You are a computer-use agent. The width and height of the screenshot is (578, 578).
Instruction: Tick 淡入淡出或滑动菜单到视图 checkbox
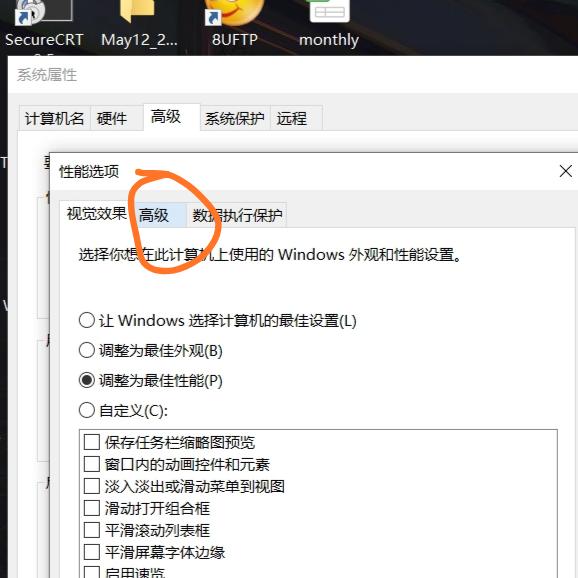tap(92, 486)
